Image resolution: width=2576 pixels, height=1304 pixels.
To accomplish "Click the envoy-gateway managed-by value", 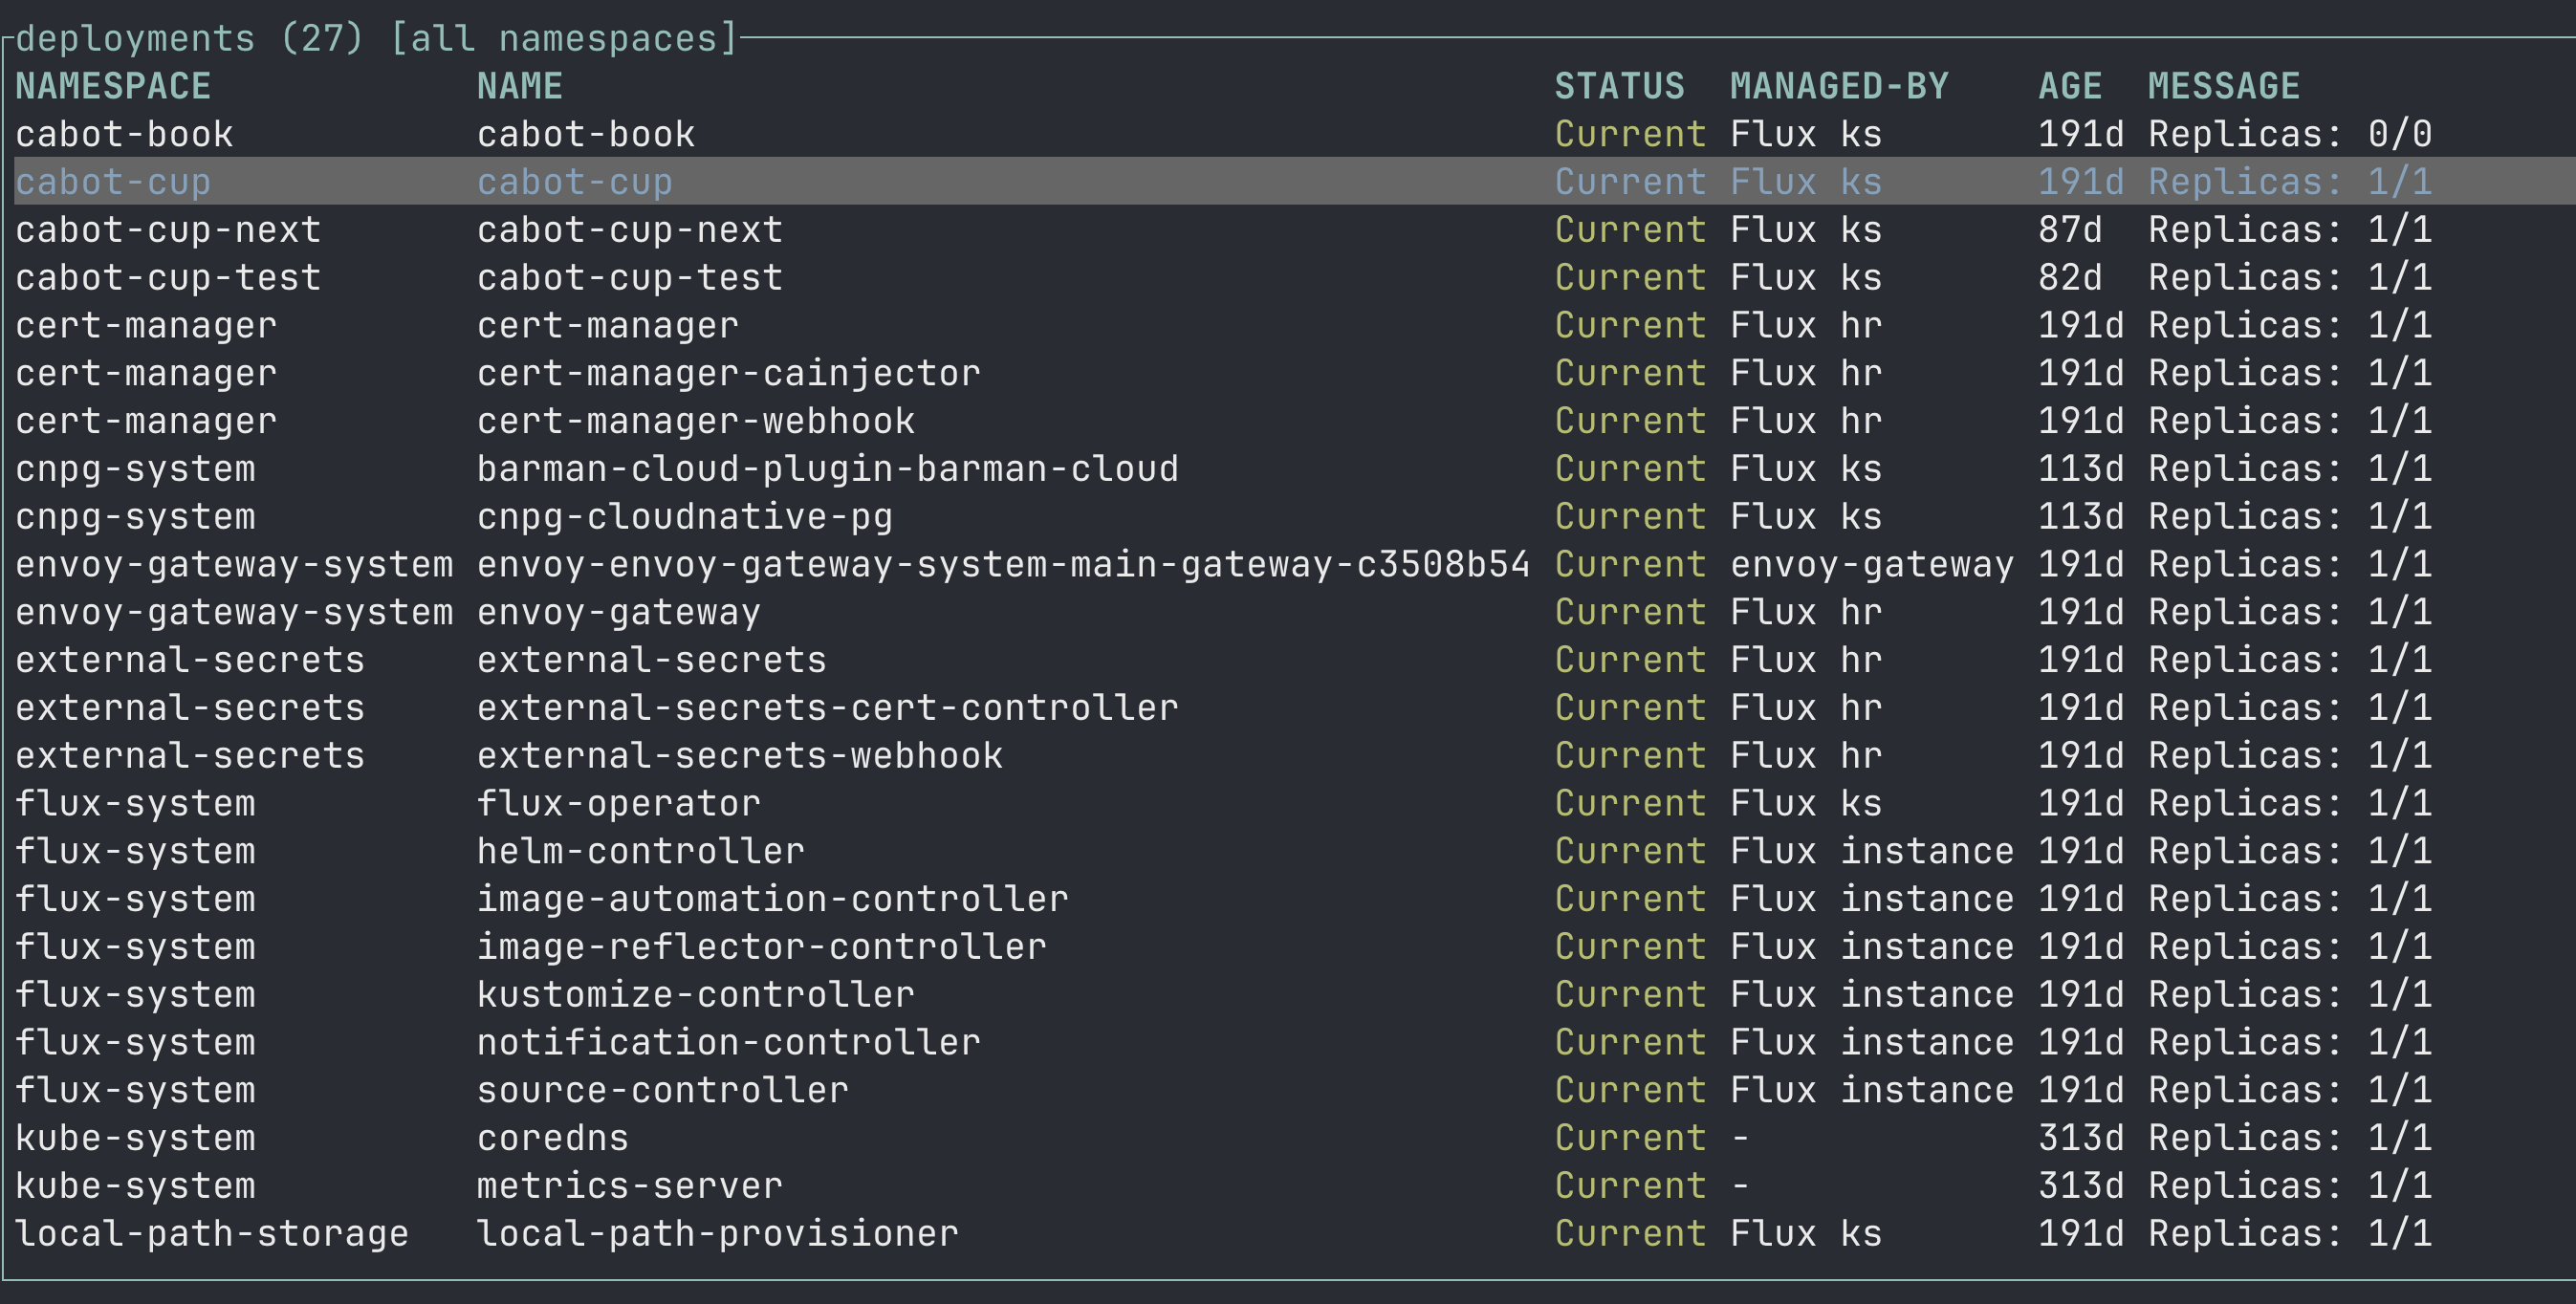I will (x=1872, y=564).
